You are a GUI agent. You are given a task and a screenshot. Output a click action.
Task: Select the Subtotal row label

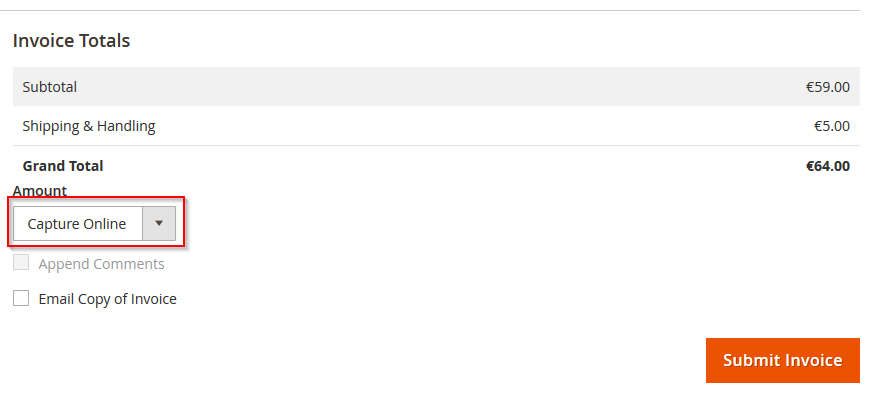[50, 87]
